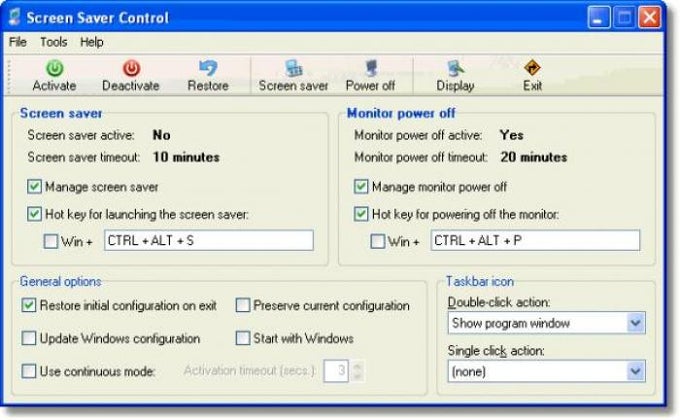Close the Screen Saver Control window
Screen dimensions: 680x420
[x=650, y=18]
